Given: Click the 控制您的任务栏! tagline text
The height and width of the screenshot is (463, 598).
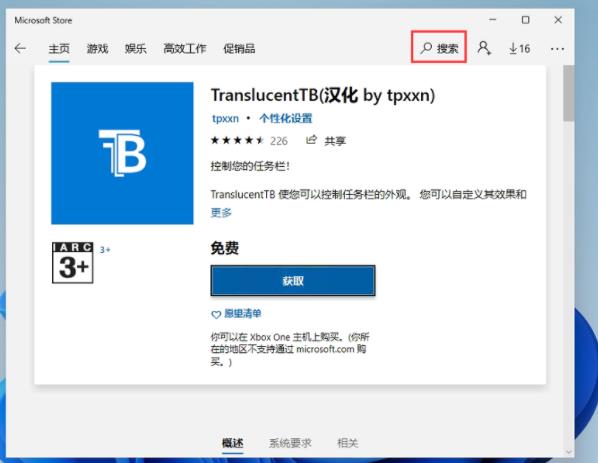Looking at the screenshot, I should 250,166.
